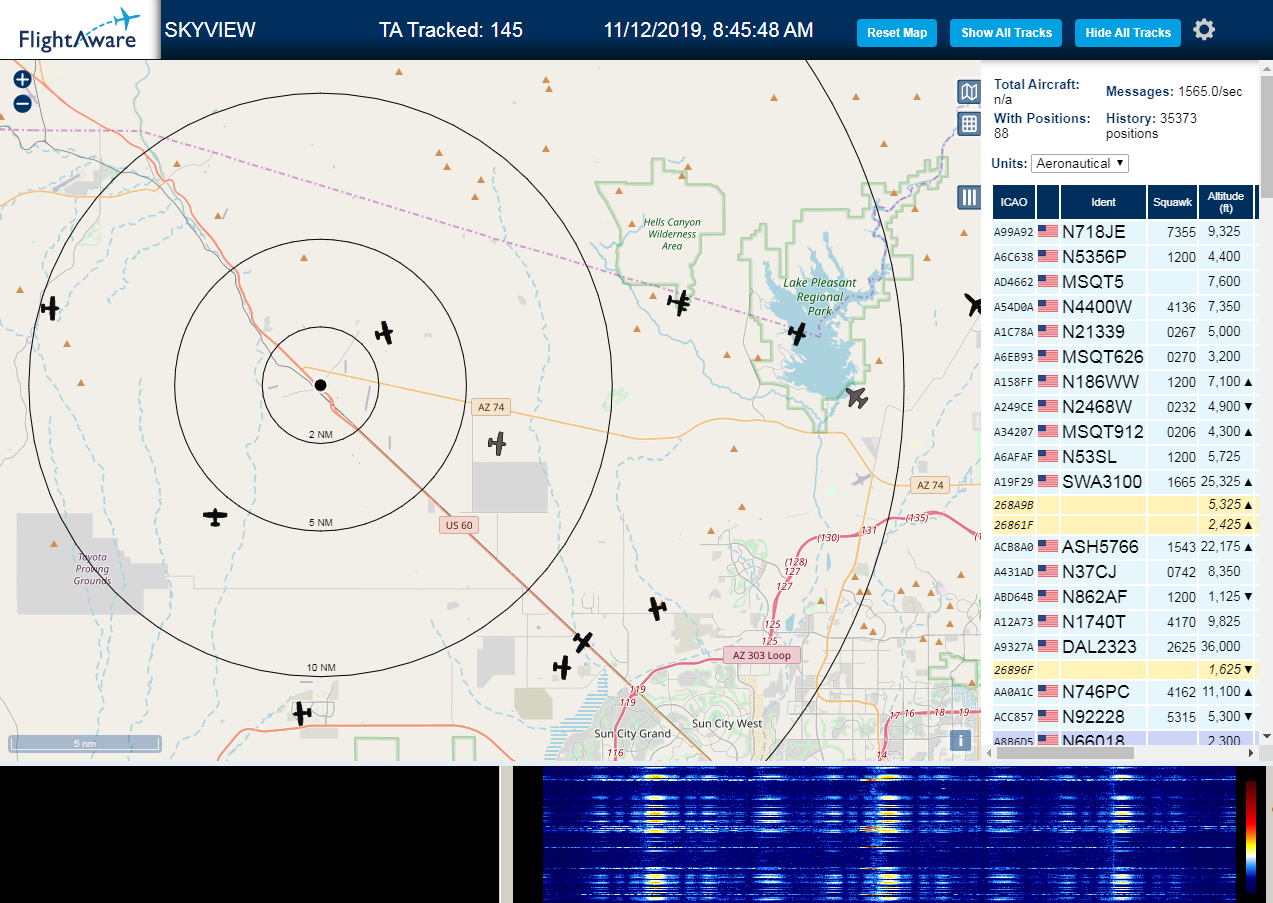Open settings gear in header
1273x903 pixels.
point(1204,30)
